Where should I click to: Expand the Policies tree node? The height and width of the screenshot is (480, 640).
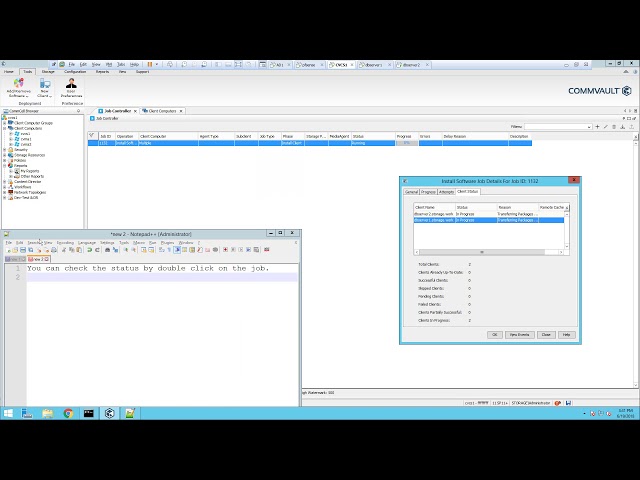click(5, 160)
